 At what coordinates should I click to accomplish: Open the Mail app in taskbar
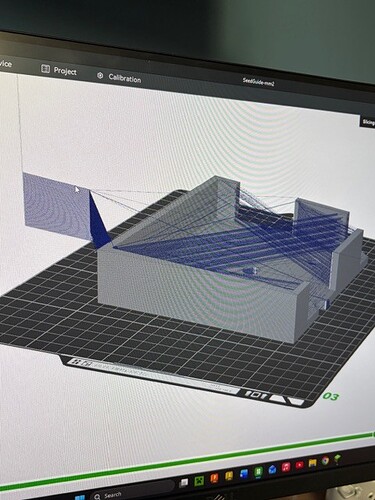point(272,469)
